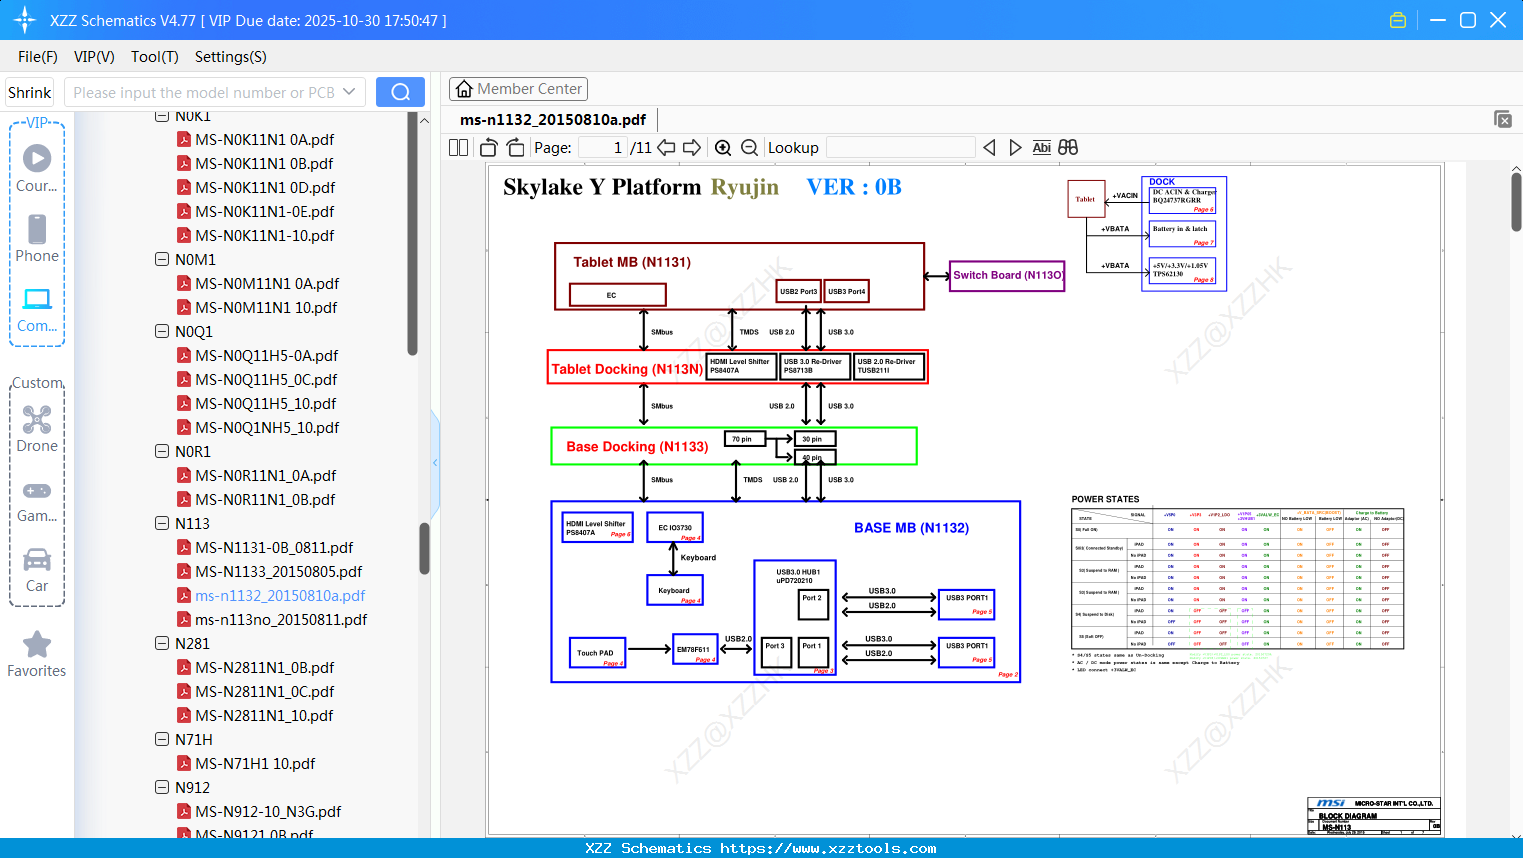The image size is (1523, 858).
Task: Open MS-N2811N1_0C.pdf
Action: tap(265, 691)
